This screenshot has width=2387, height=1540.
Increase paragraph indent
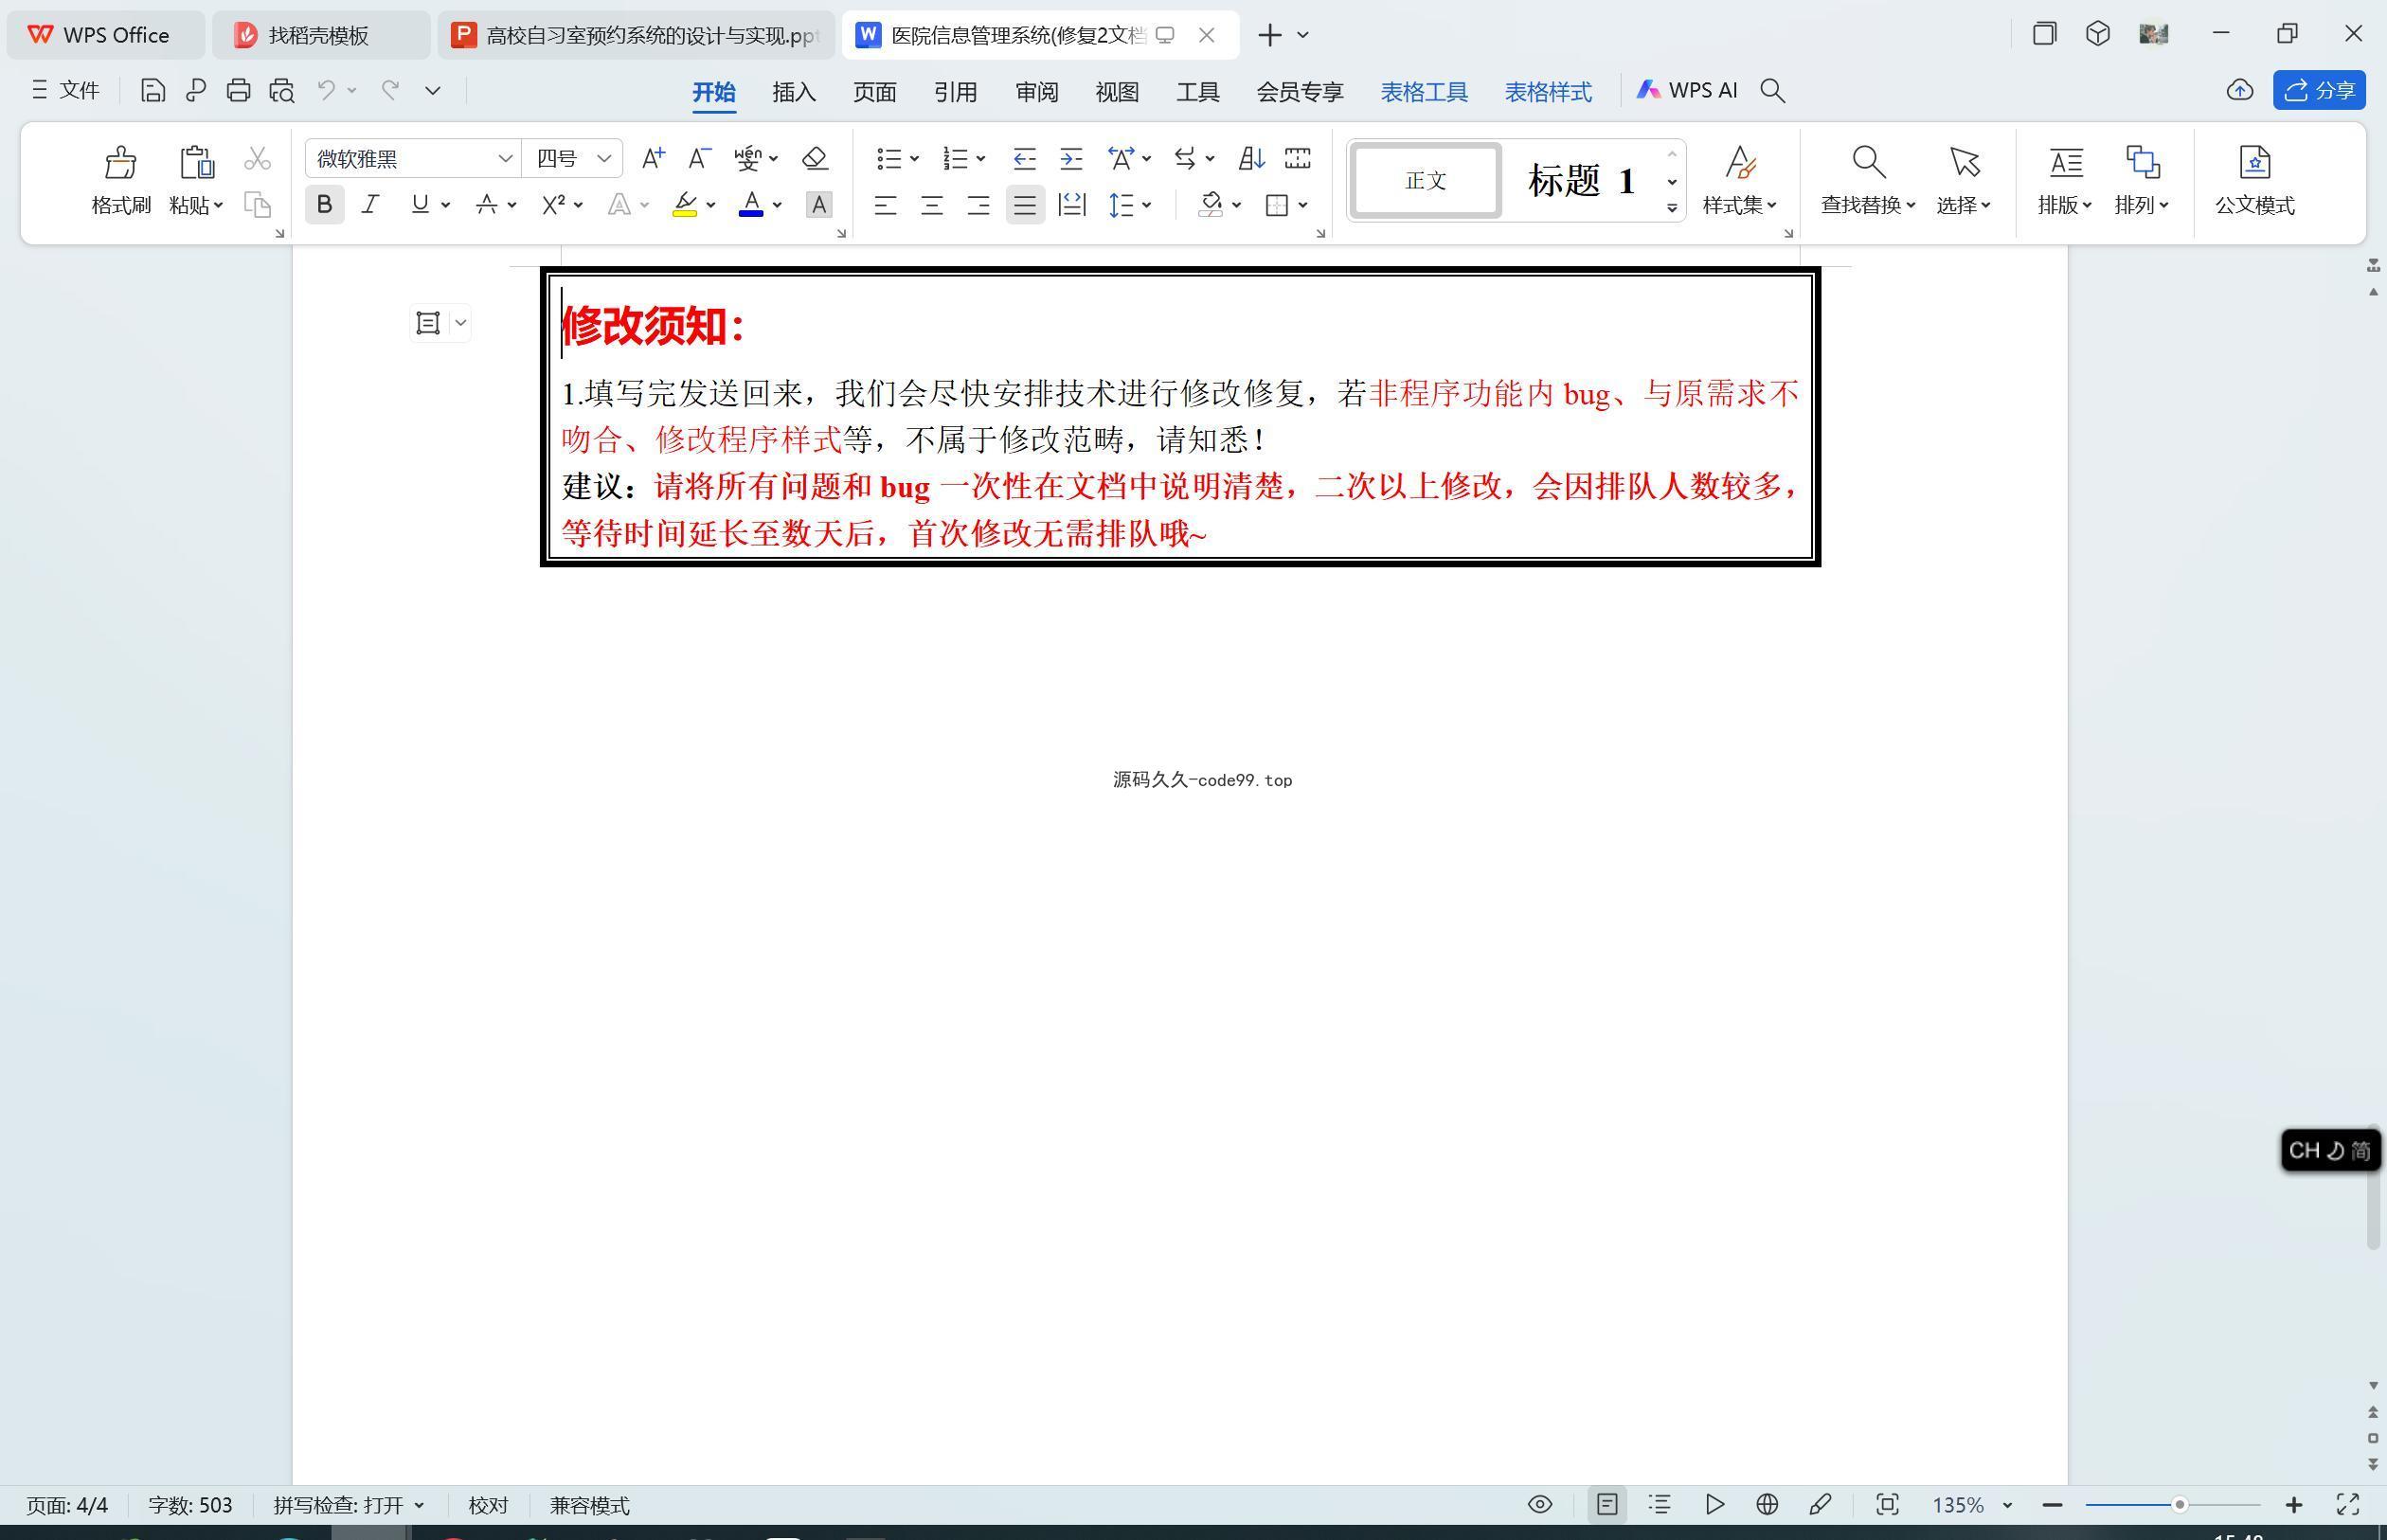coord(1071,158)
